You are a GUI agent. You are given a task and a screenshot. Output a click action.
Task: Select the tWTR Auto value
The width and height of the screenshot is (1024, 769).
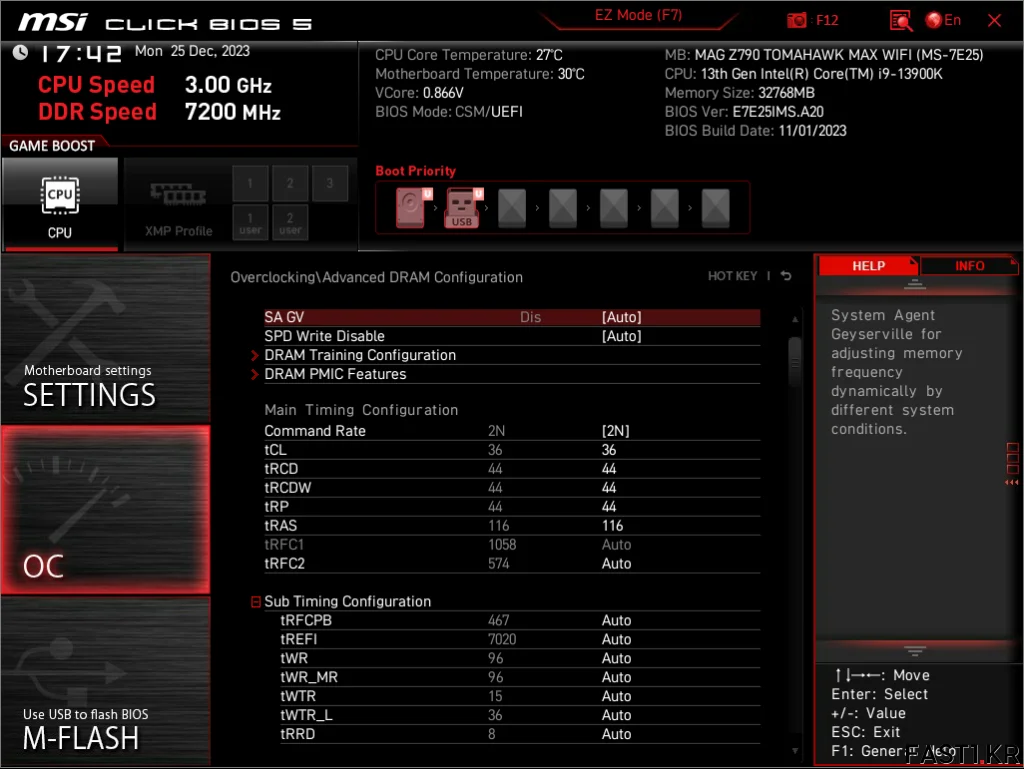[616, 696]
